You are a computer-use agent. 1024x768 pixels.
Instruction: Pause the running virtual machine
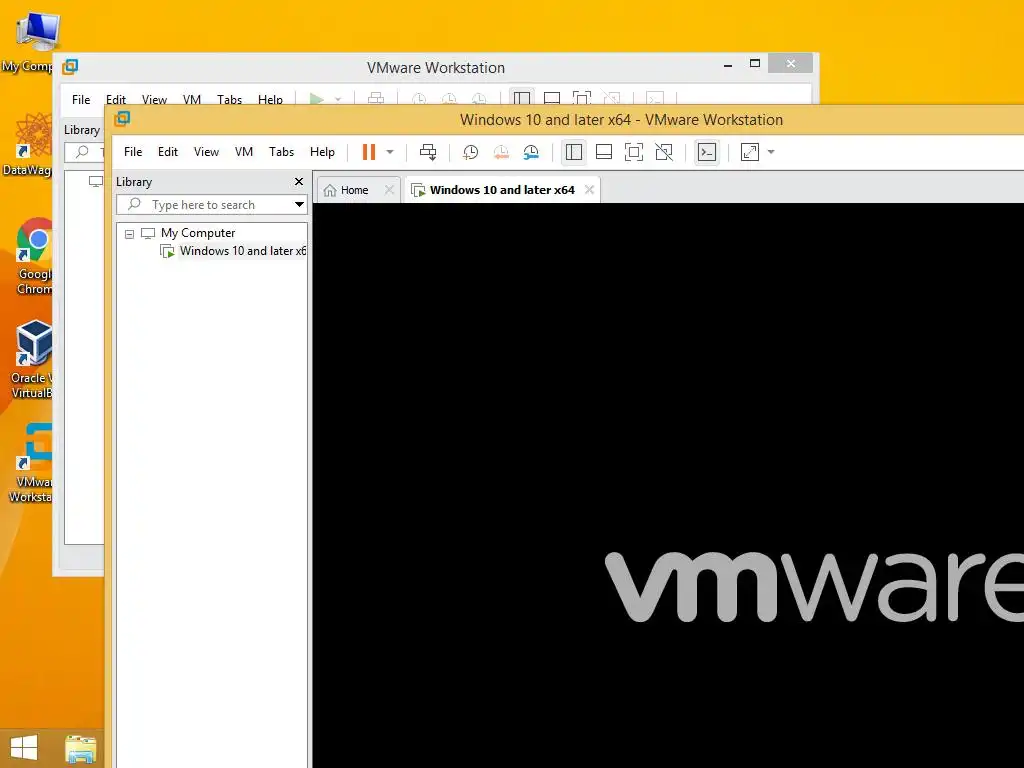[369, 152]
